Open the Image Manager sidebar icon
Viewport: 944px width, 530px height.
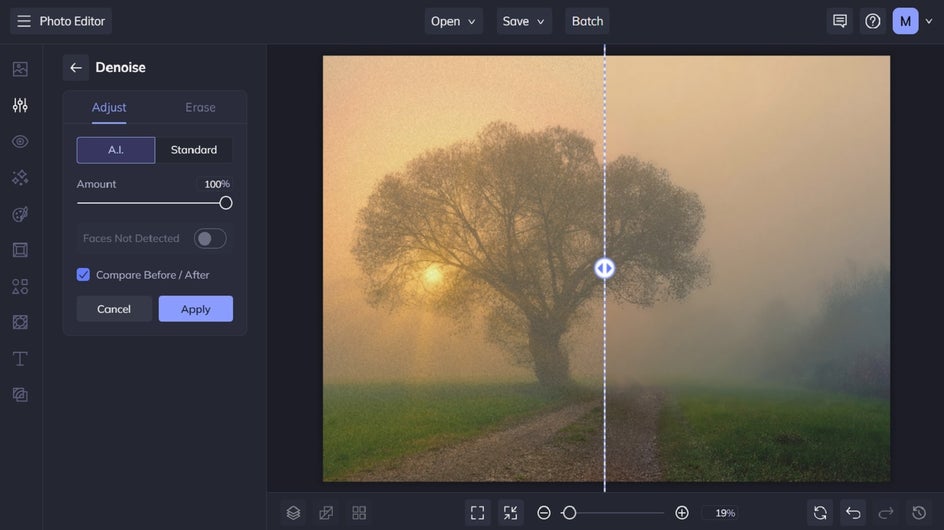20,69
